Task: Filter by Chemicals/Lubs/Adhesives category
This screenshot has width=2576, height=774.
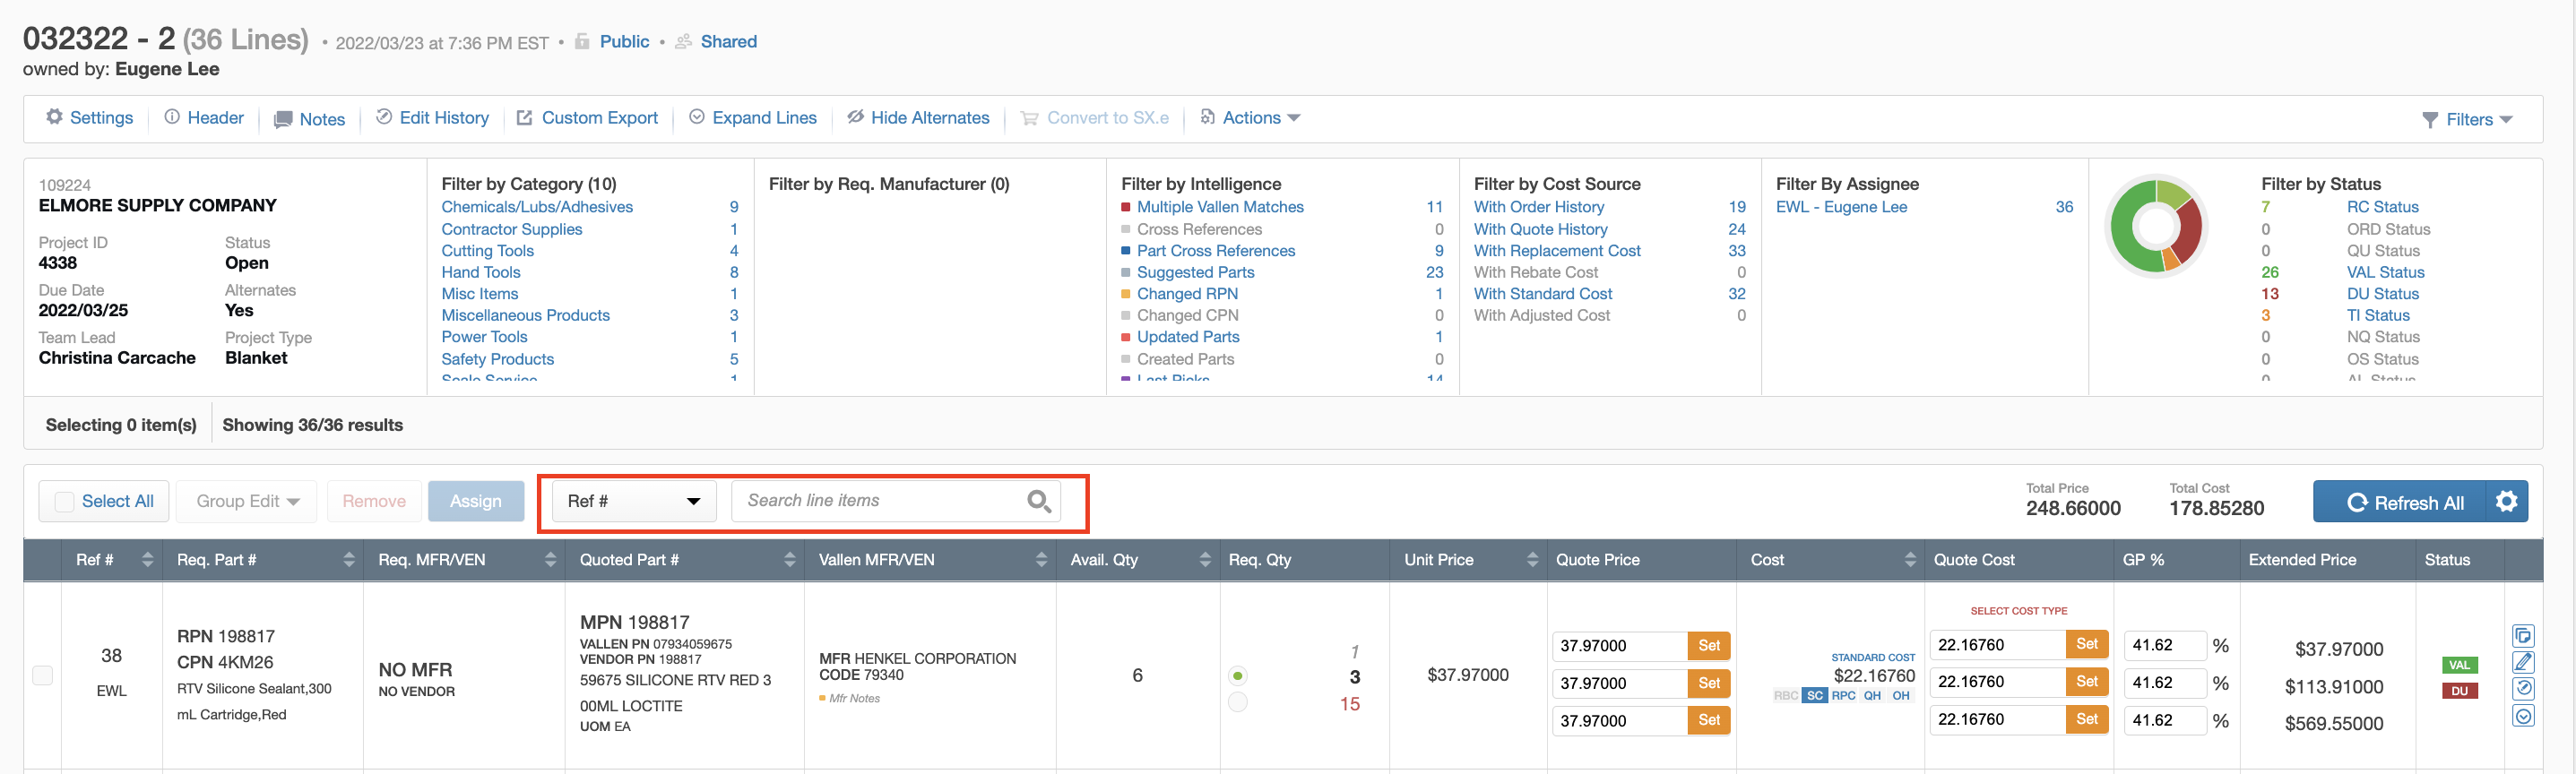Action: click(537, 207)
